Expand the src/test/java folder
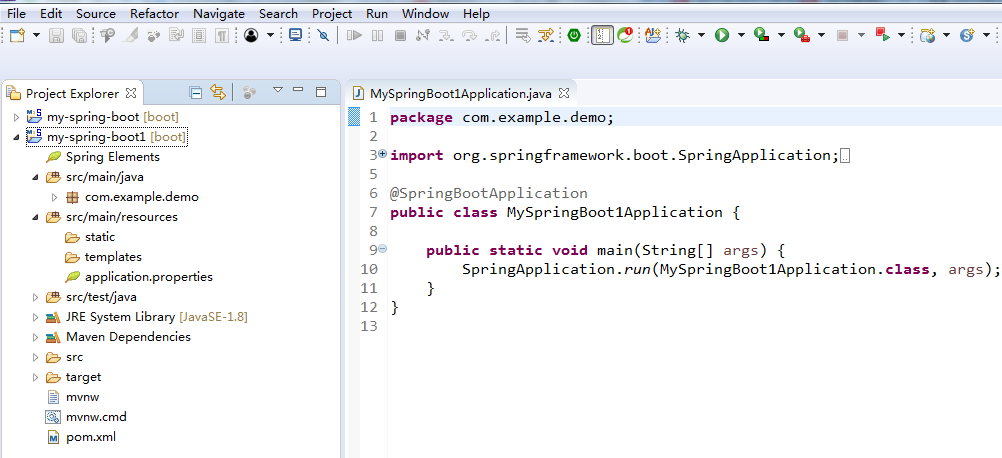1002x458 pixels. pos(36,297)
